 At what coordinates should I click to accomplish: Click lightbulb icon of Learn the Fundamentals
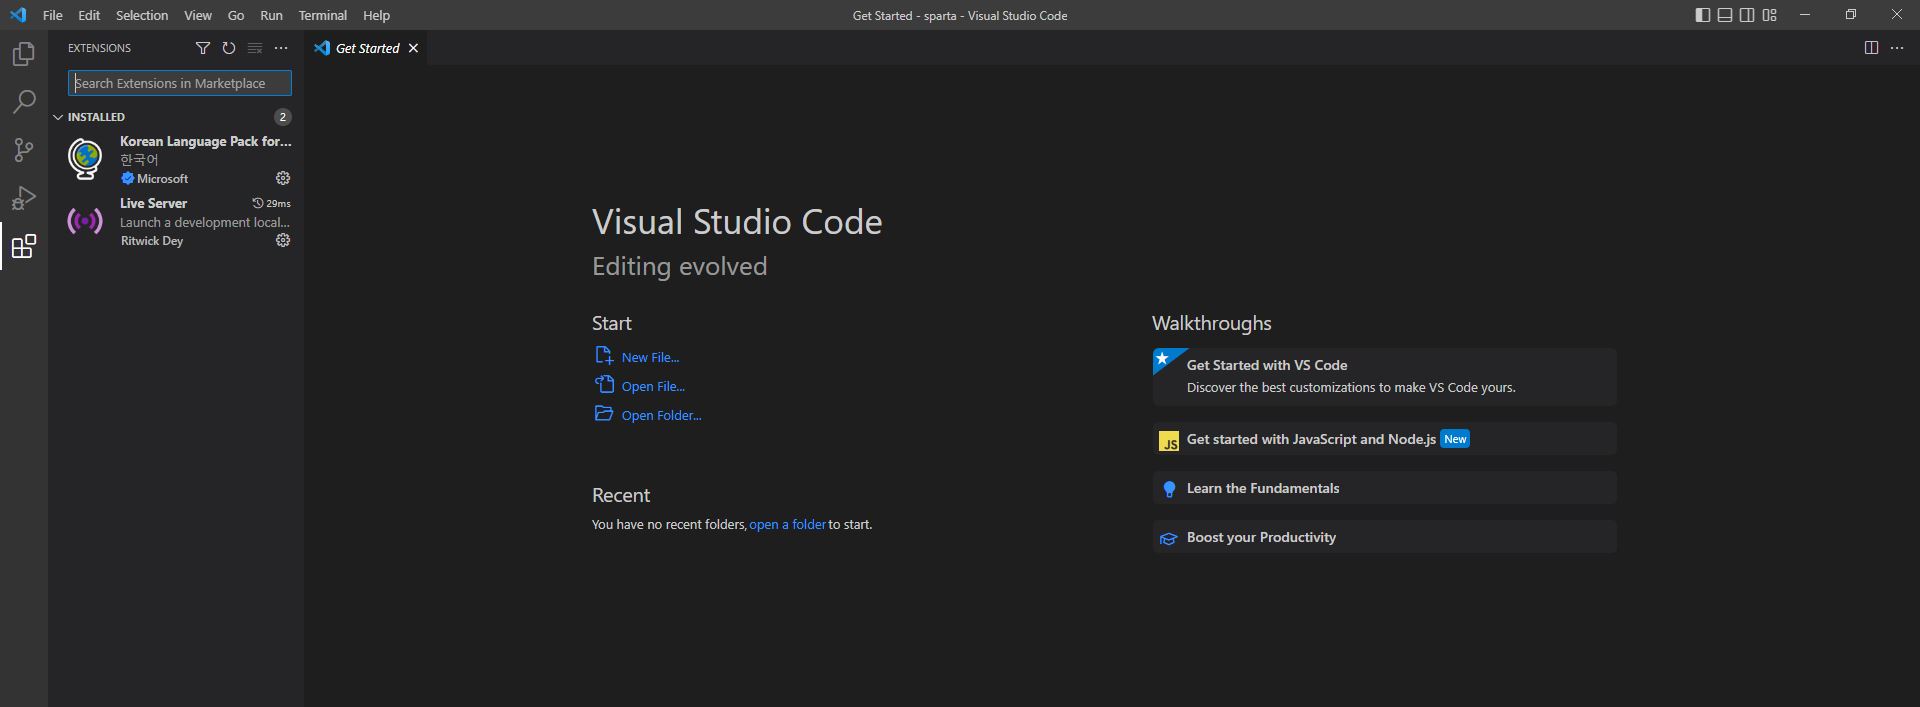click(x=1169, y=489)
